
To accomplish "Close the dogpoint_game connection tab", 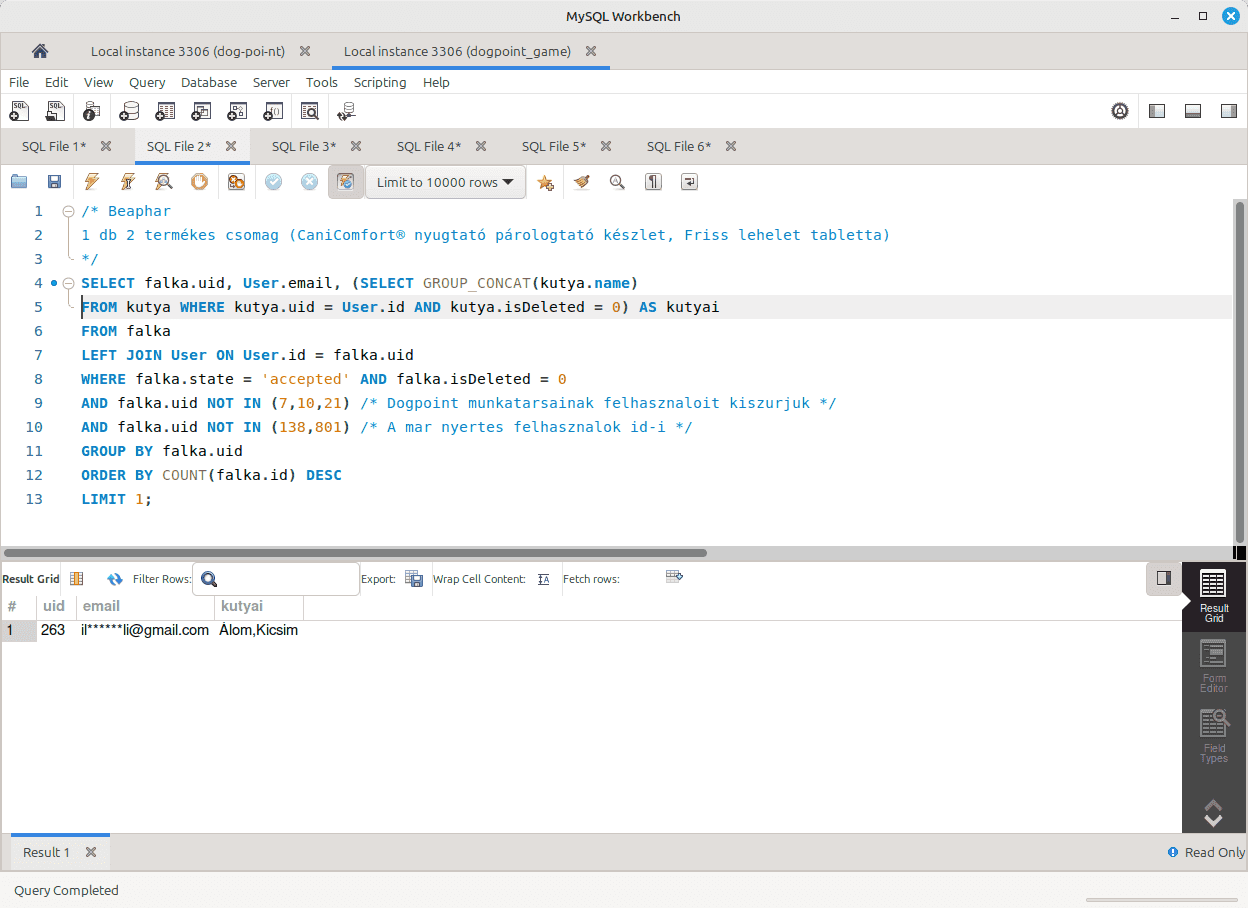I will pos(591,51).
